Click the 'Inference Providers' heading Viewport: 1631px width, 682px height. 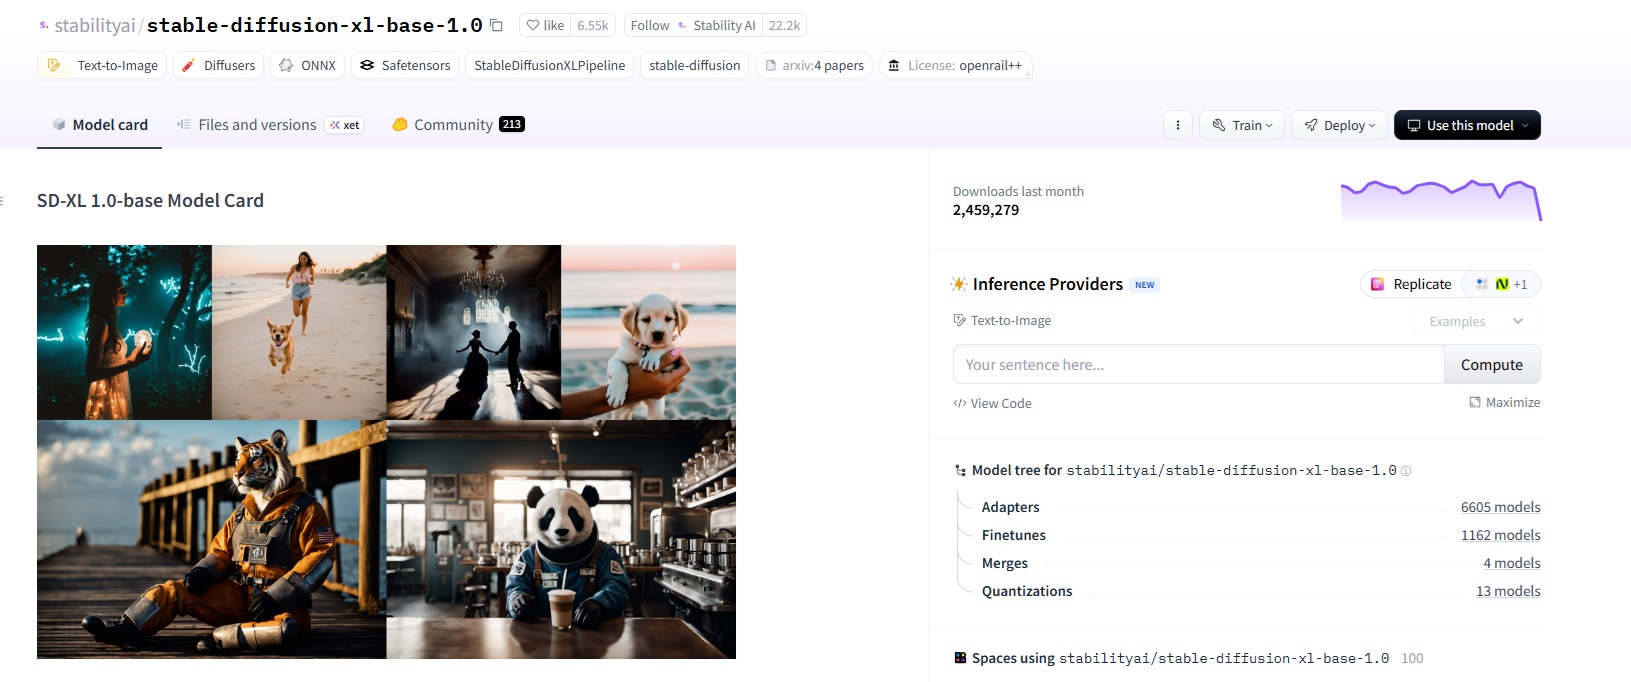1047,284
